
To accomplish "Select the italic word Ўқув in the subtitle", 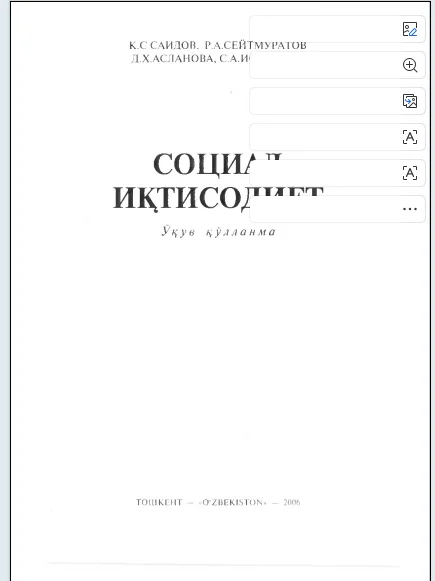I will [x=178, y=232].
